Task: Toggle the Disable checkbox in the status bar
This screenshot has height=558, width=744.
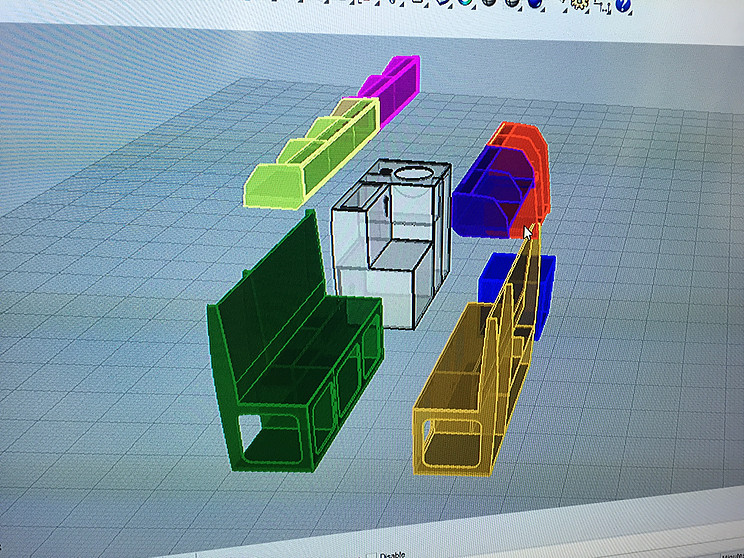Action: (x=374, y=556)
